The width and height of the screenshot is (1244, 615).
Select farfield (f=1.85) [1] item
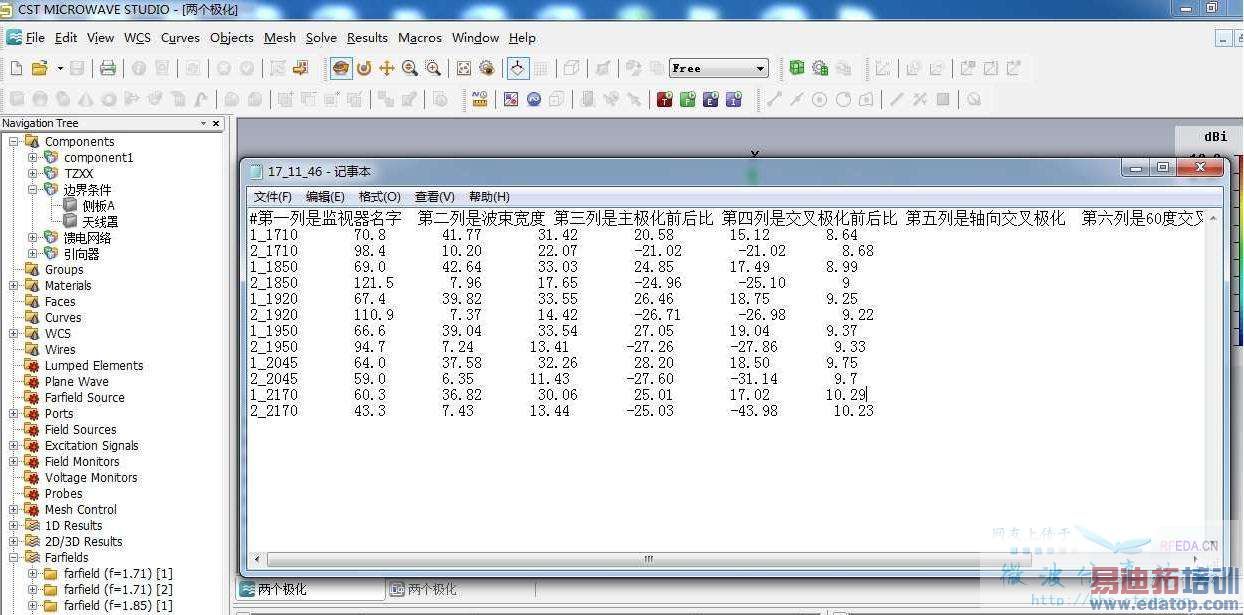point(118,605)
